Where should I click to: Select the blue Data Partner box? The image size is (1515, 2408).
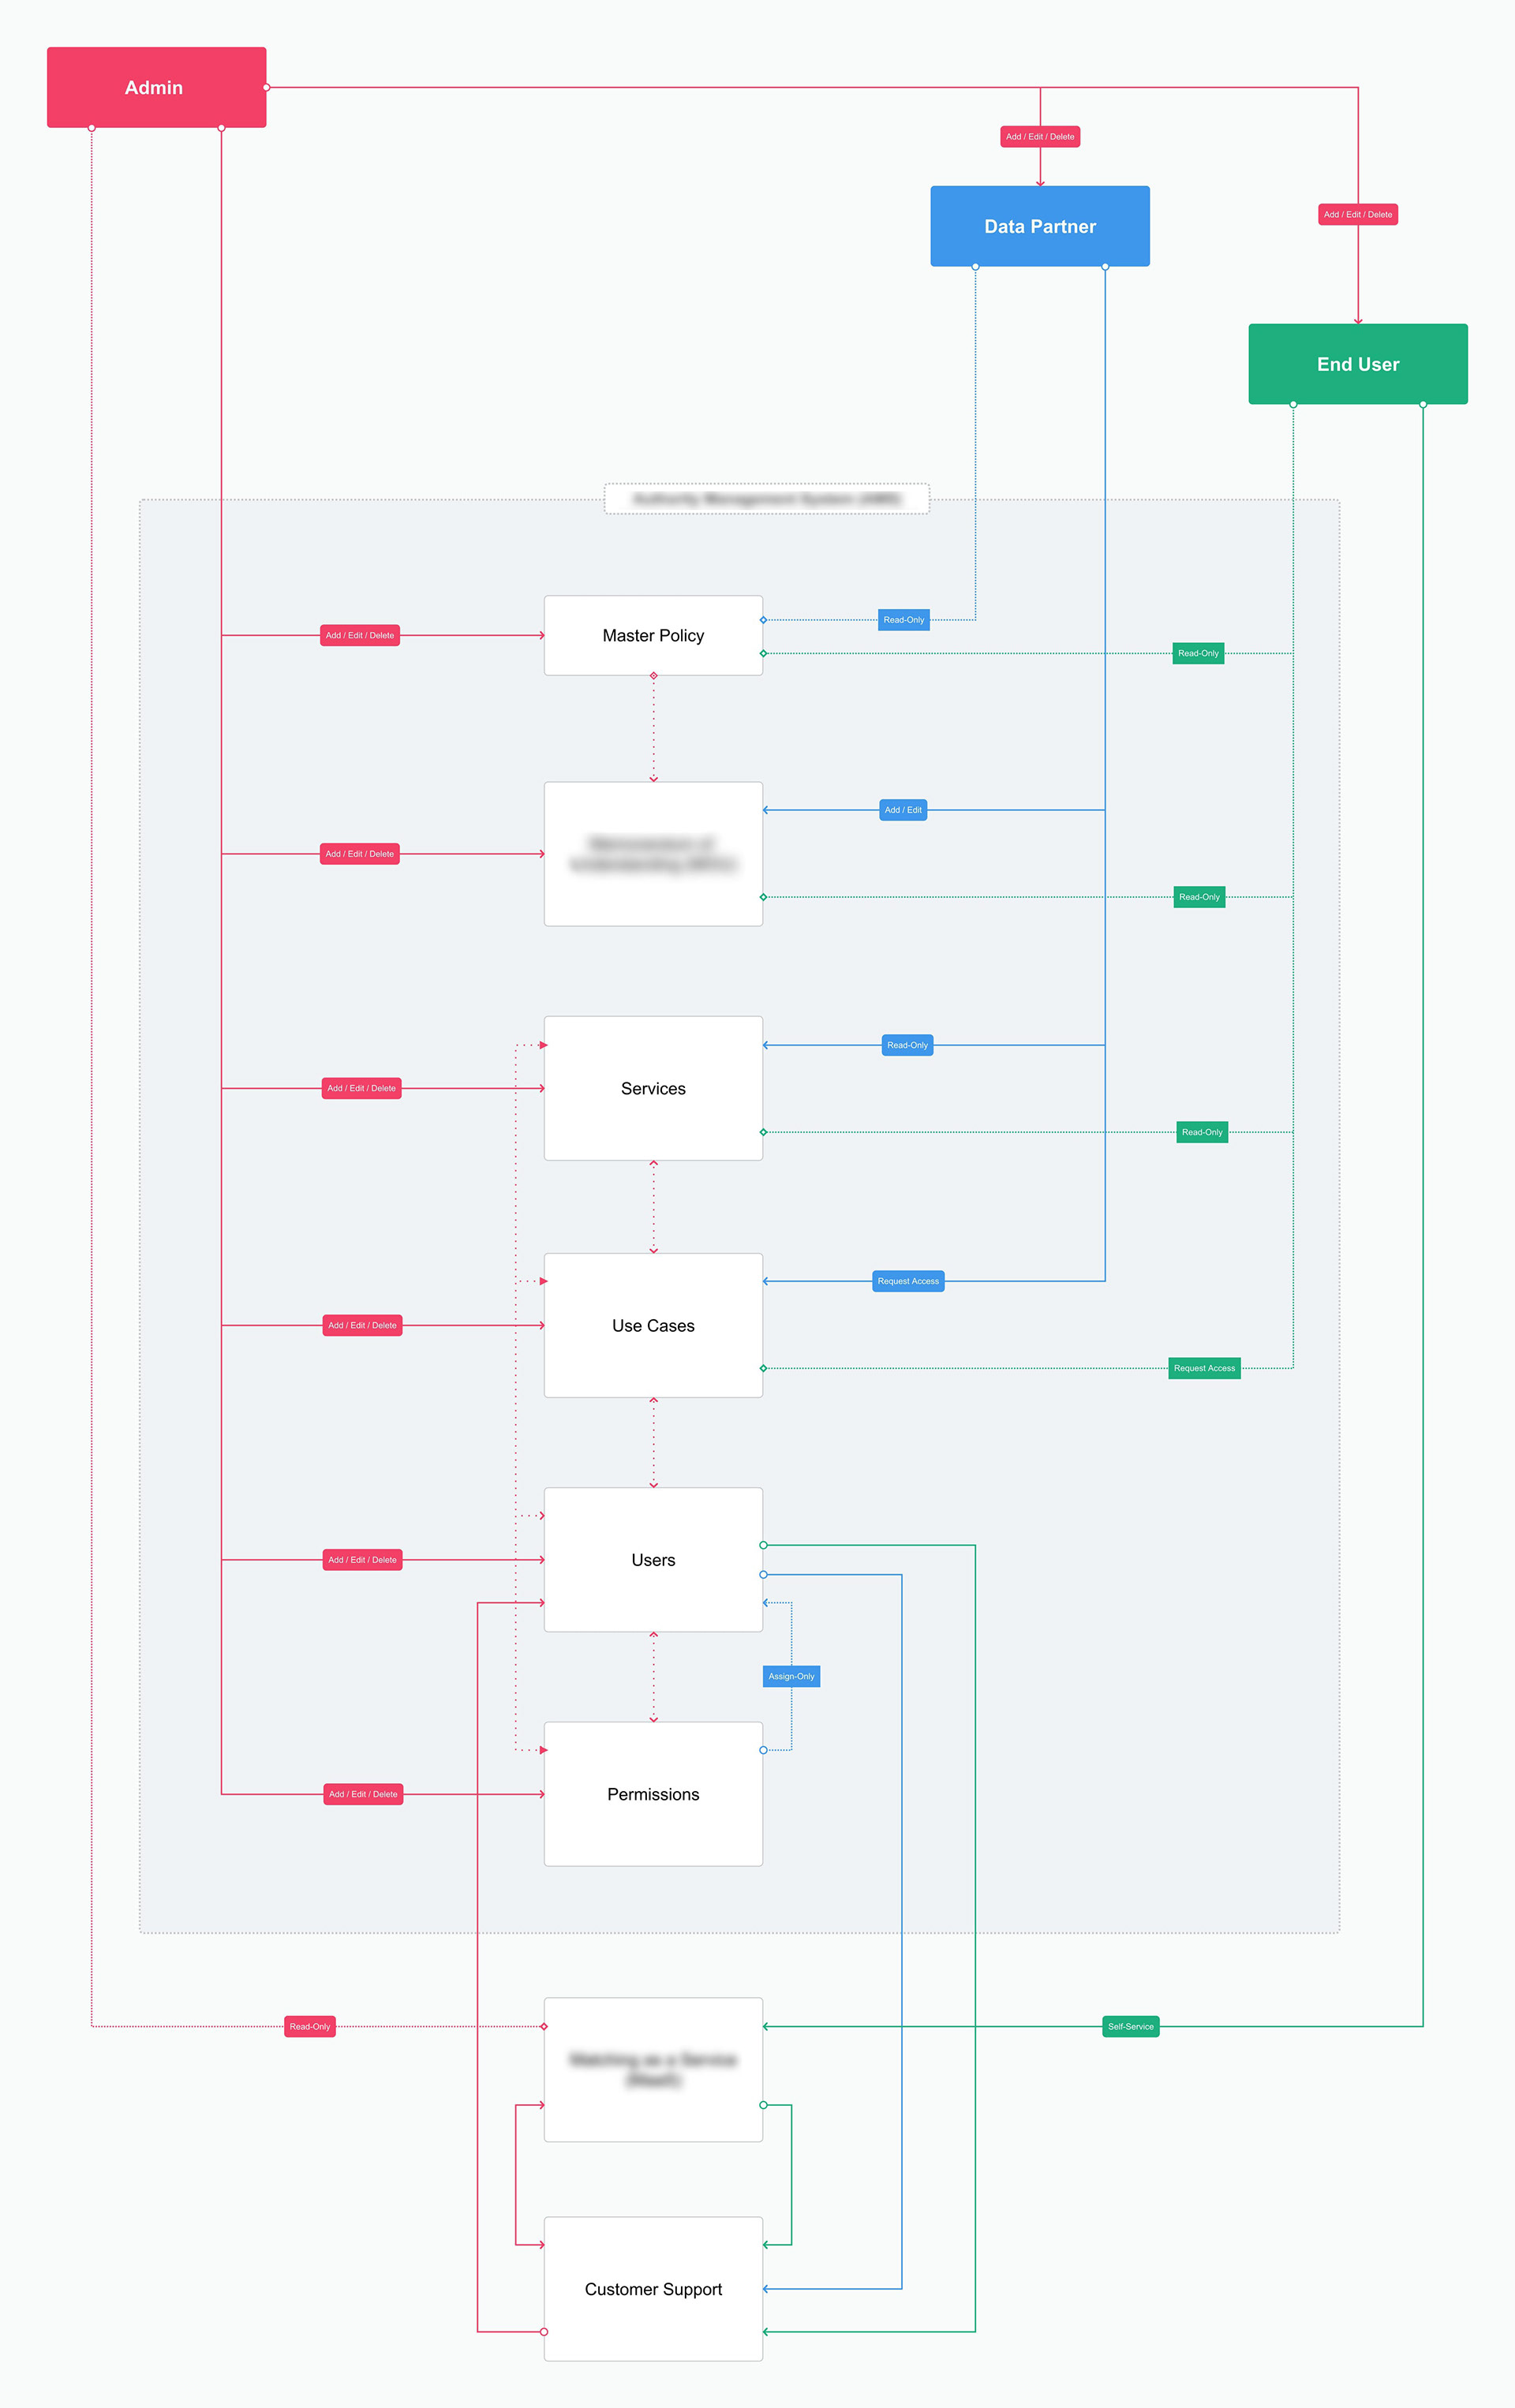point(1039,227)
